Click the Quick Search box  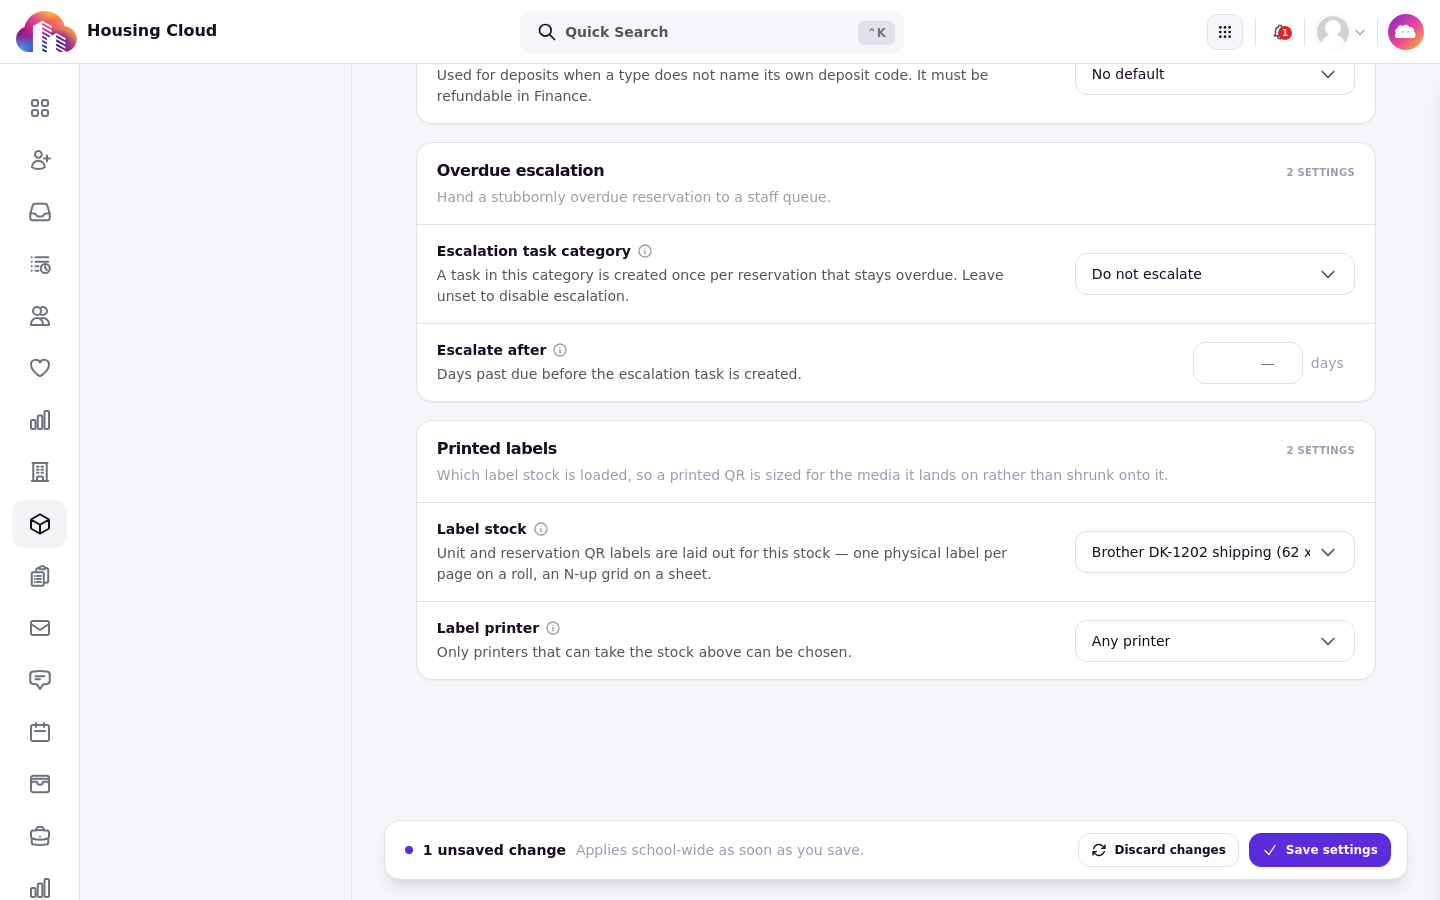pyautogui.click(x=712, y=32)
